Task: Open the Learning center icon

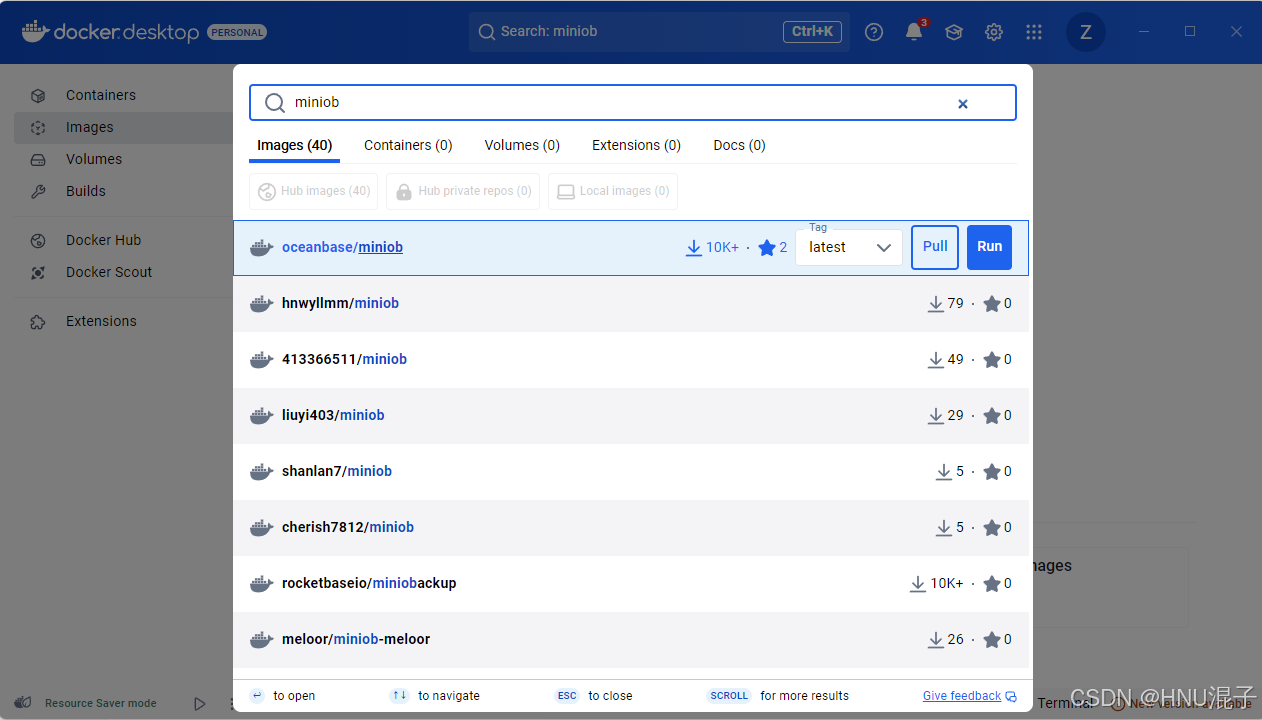Action: 953,31
